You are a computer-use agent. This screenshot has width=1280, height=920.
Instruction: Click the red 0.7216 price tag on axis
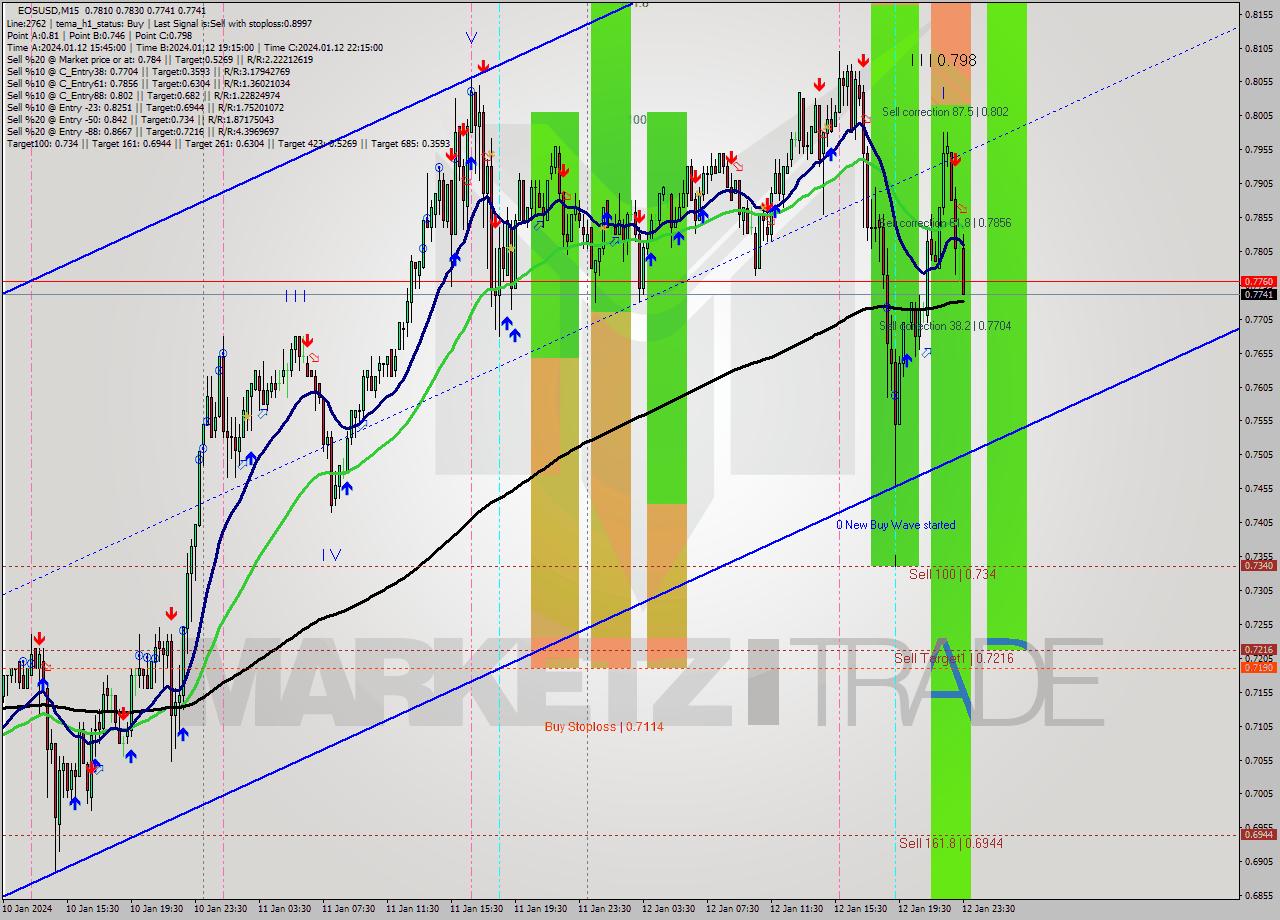(x=1258, y=650)
